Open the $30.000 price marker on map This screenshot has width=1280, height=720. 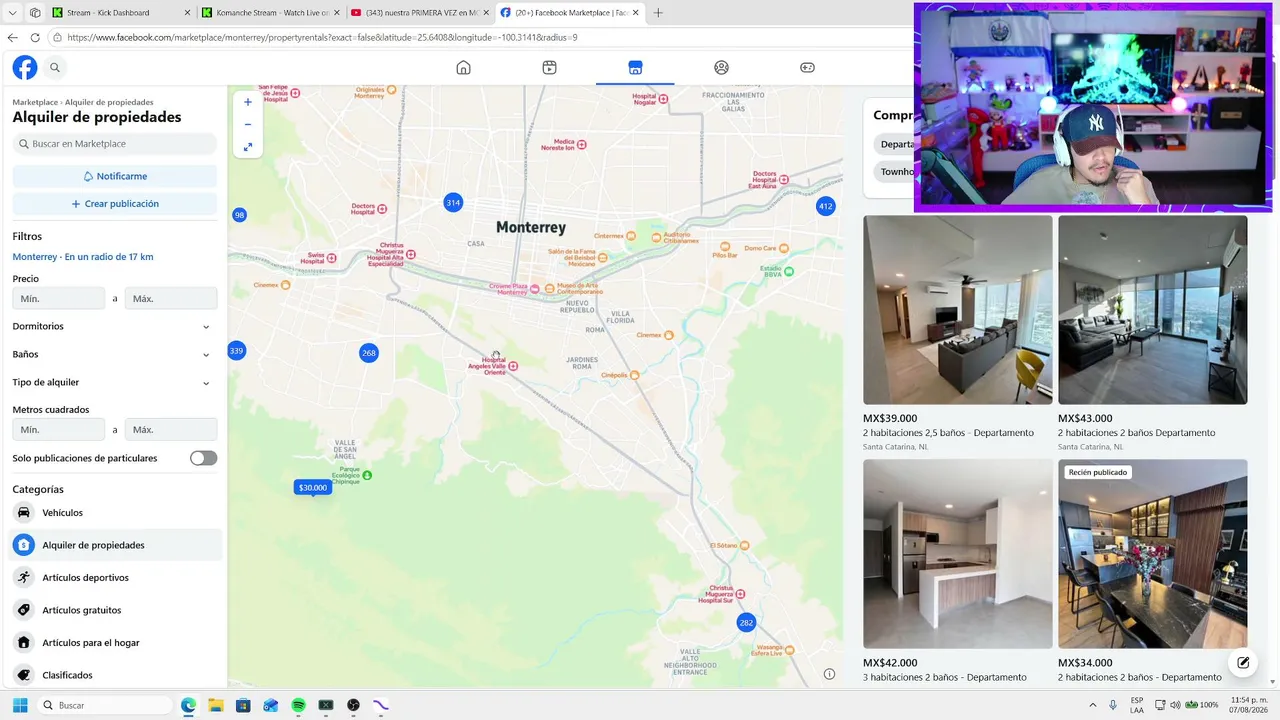[x=313, y=488]
